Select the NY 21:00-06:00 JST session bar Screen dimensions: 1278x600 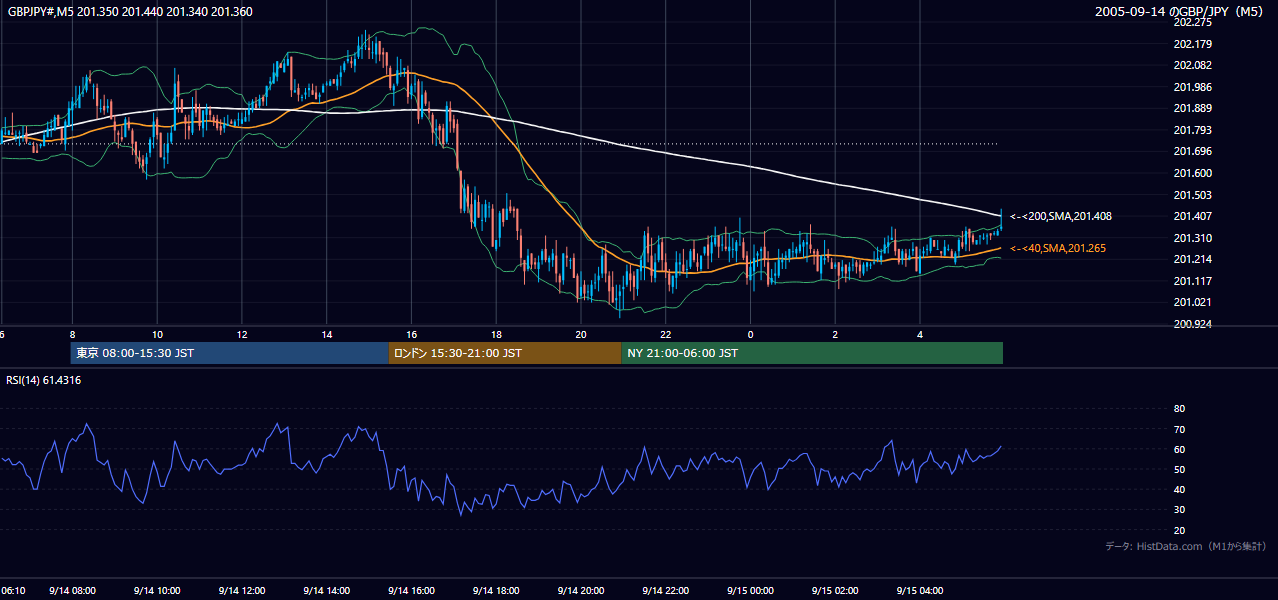pos(812,353)
